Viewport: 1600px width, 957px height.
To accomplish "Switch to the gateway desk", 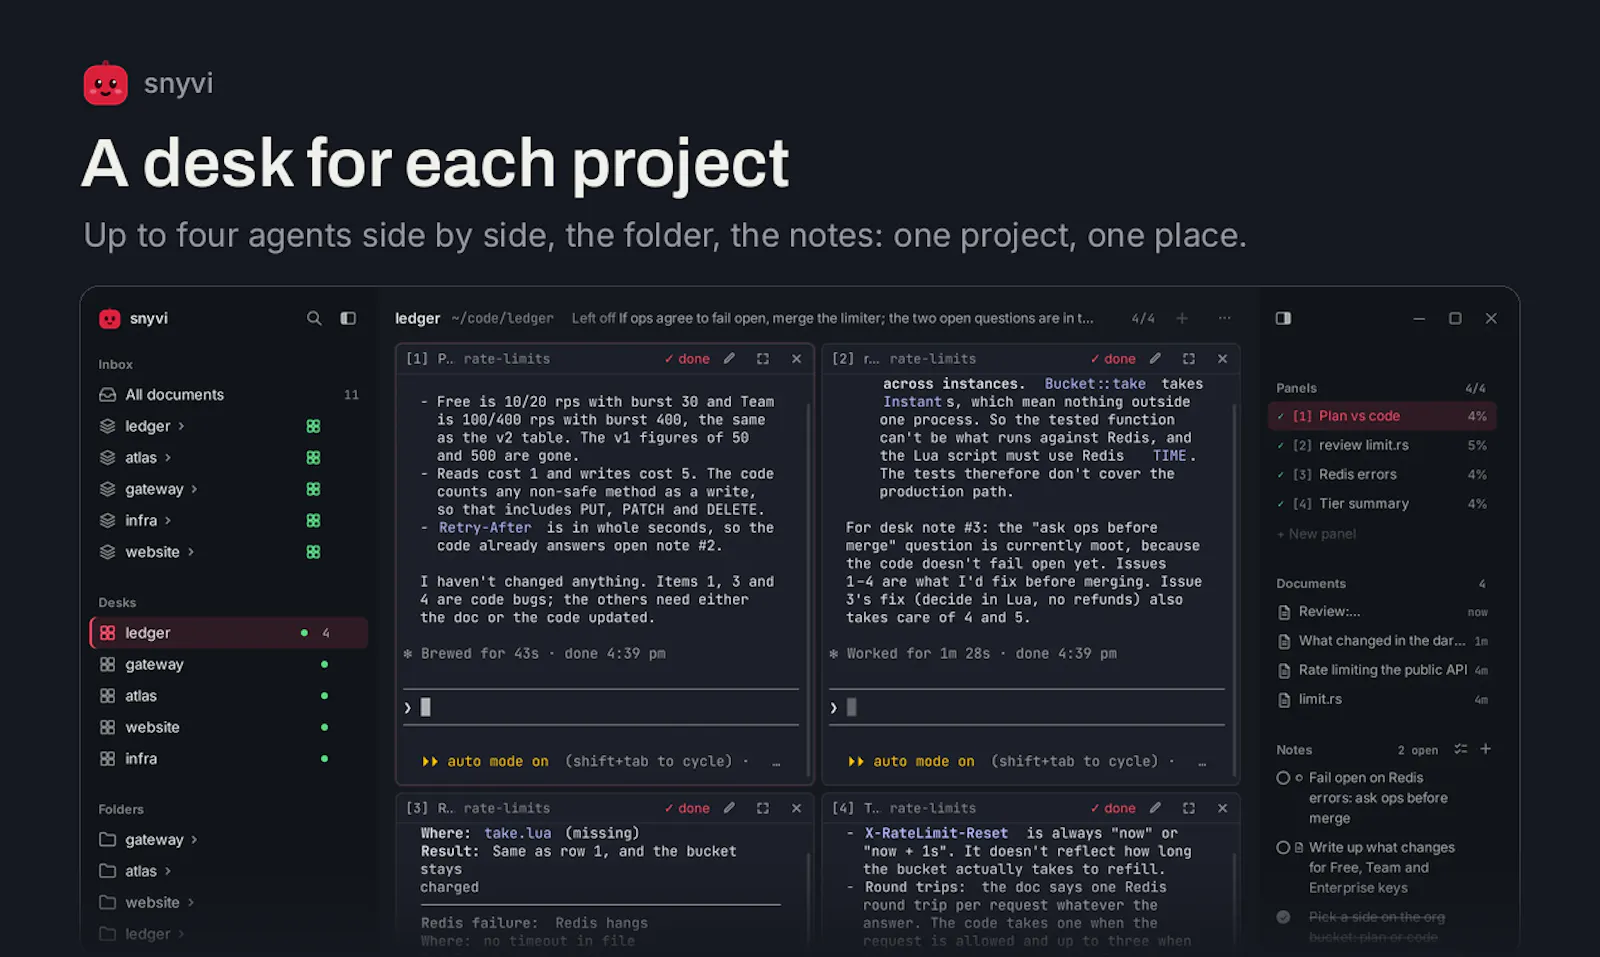I will pos(229,665).
